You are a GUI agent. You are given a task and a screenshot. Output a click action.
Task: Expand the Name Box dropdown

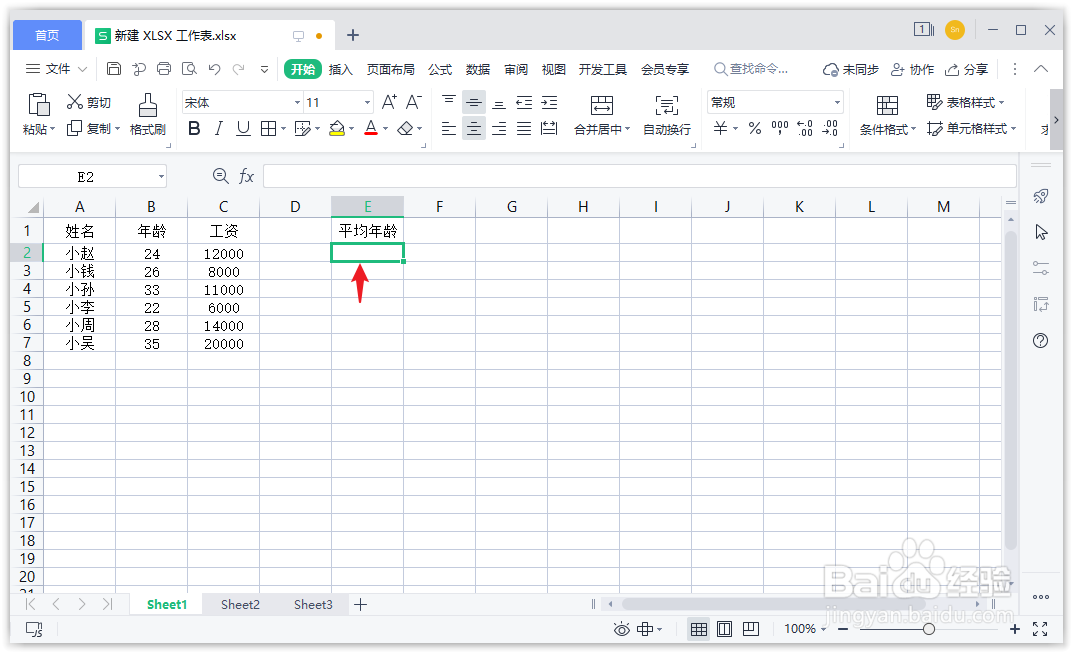click(161, 177)
